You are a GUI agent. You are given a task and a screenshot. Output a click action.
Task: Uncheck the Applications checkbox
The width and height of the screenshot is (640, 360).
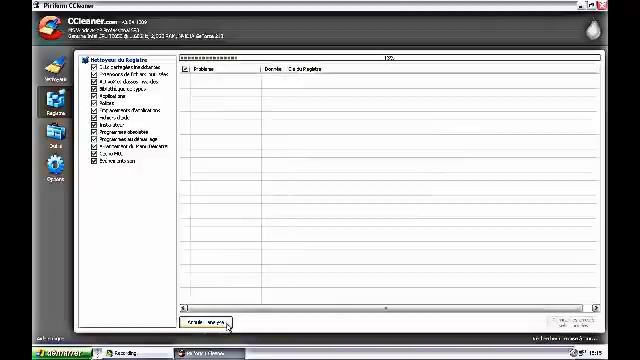click(x=94, y=96)
